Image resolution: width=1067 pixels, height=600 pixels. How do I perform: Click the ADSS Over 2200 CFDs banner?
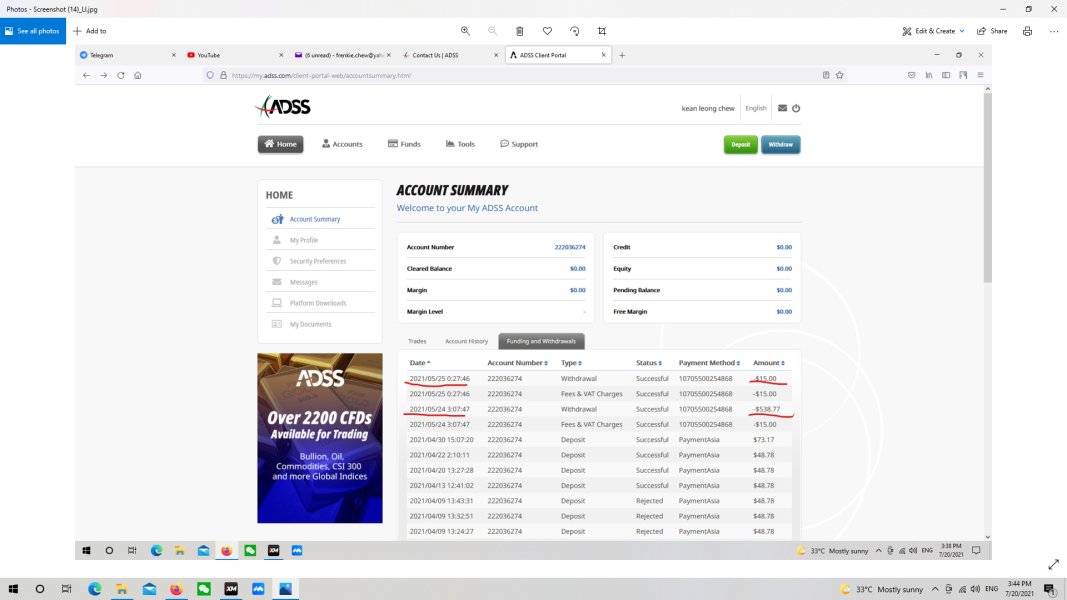click(320, 438)
